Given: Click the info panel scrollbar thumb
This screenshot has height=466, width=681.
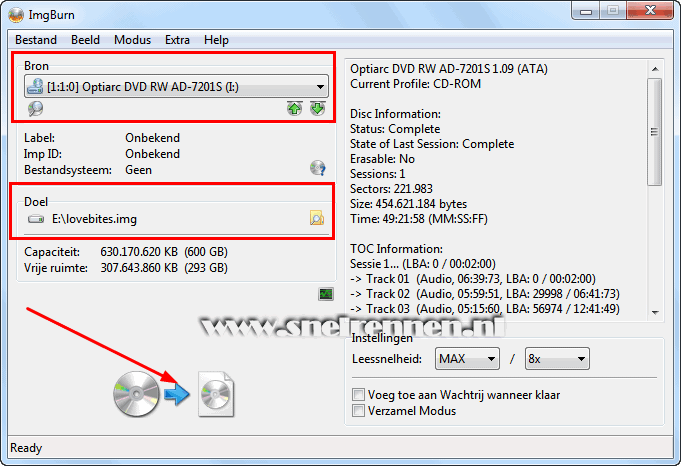Looking at the screenshot, I should pyautogui.click(x=655, y=132).
